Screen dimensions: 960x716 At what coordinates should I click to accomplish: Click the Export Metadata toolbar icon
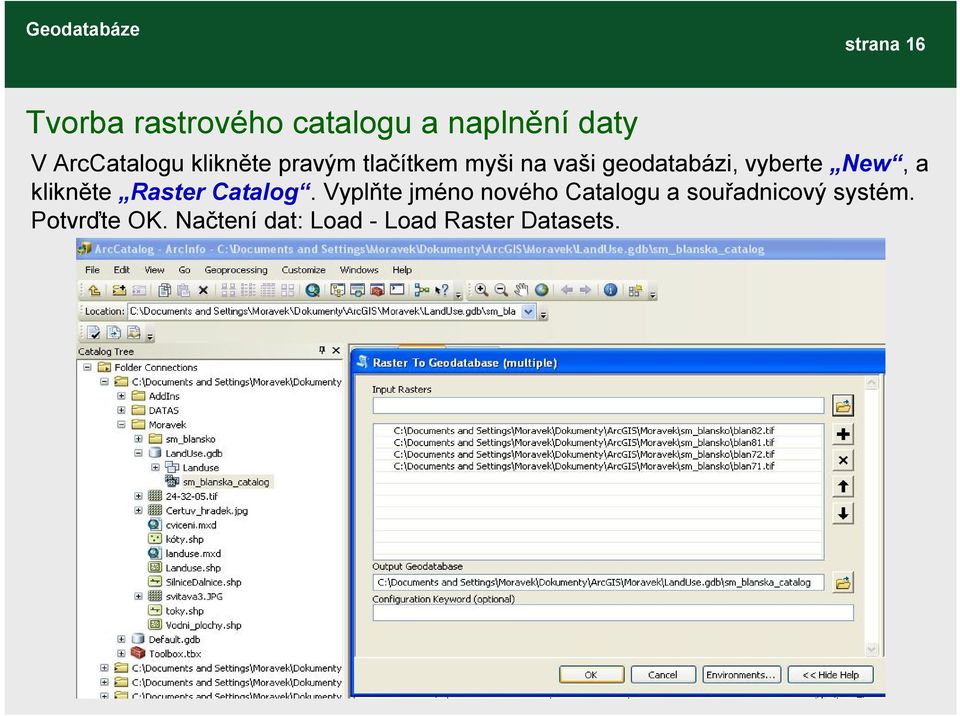click(x=114, y=333)
